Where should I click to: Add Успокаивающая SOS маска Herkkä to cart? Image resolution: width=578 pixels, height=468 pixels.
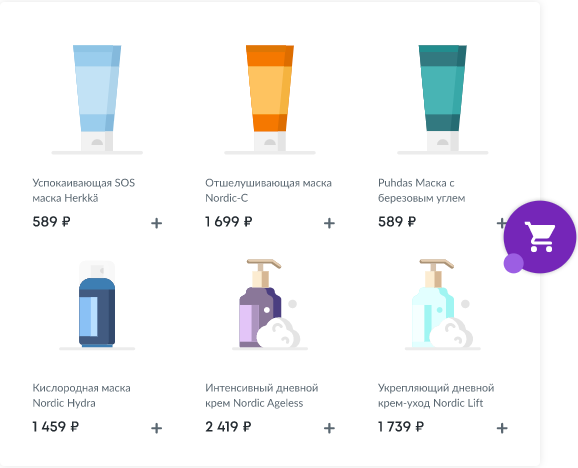tap(157, 223)
